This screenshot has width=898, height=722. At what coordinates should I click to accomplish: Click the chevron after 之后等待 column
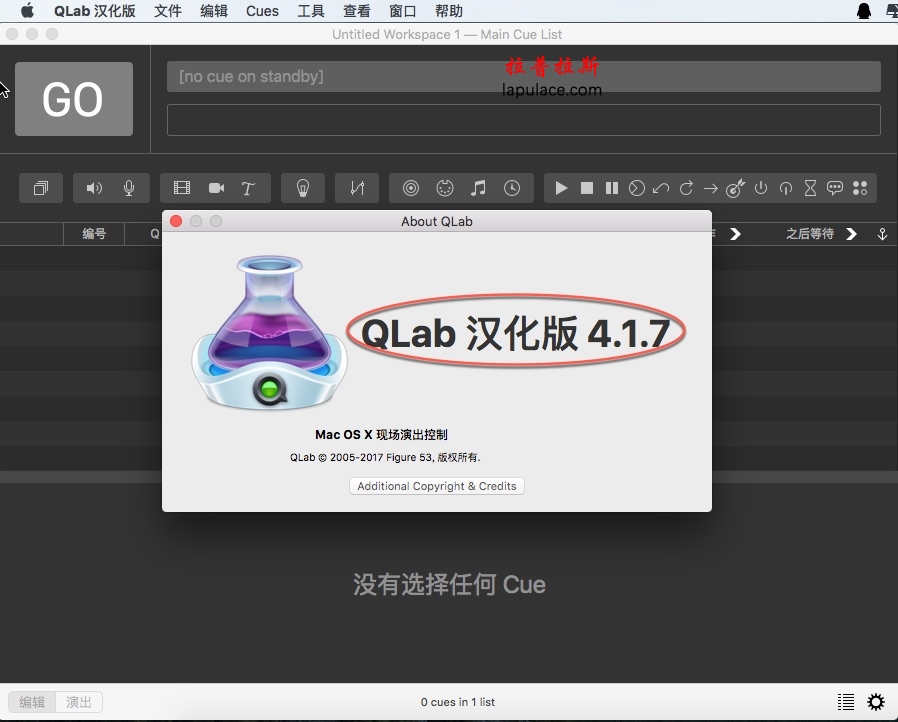point(852,234)
